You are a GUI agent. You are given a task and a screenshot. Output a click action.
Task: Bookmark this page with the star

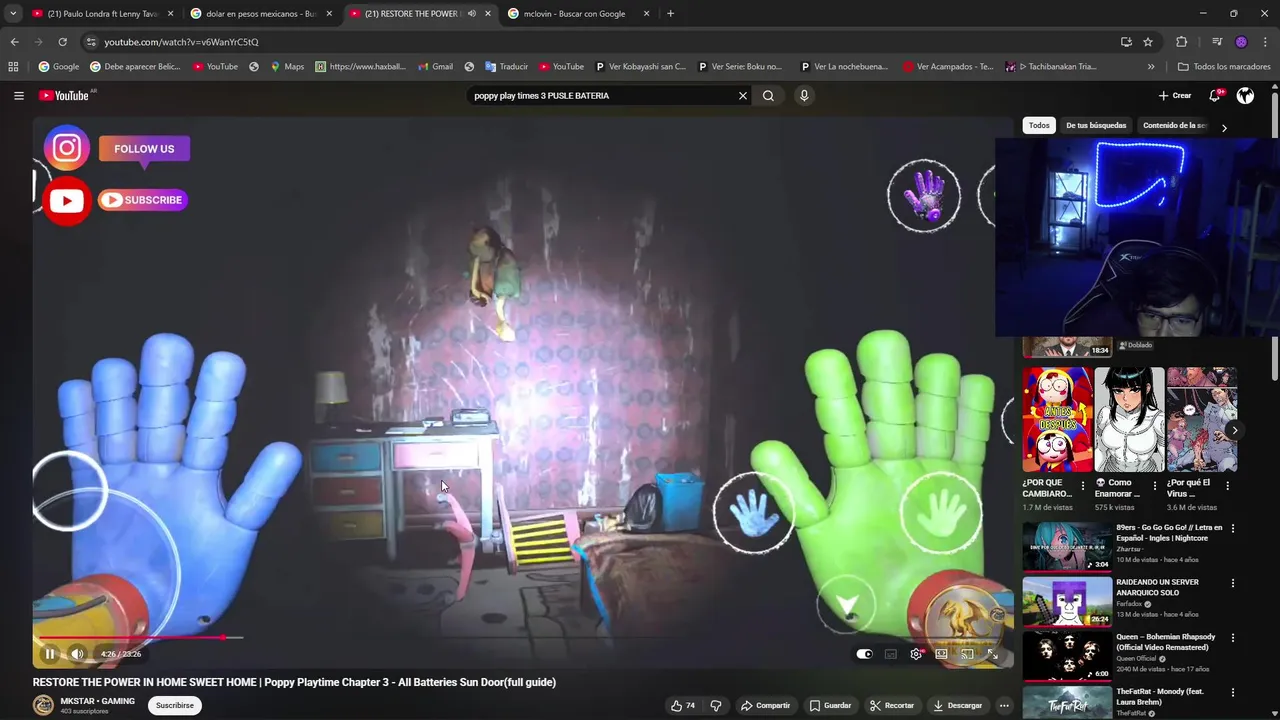pos(1148,42)
